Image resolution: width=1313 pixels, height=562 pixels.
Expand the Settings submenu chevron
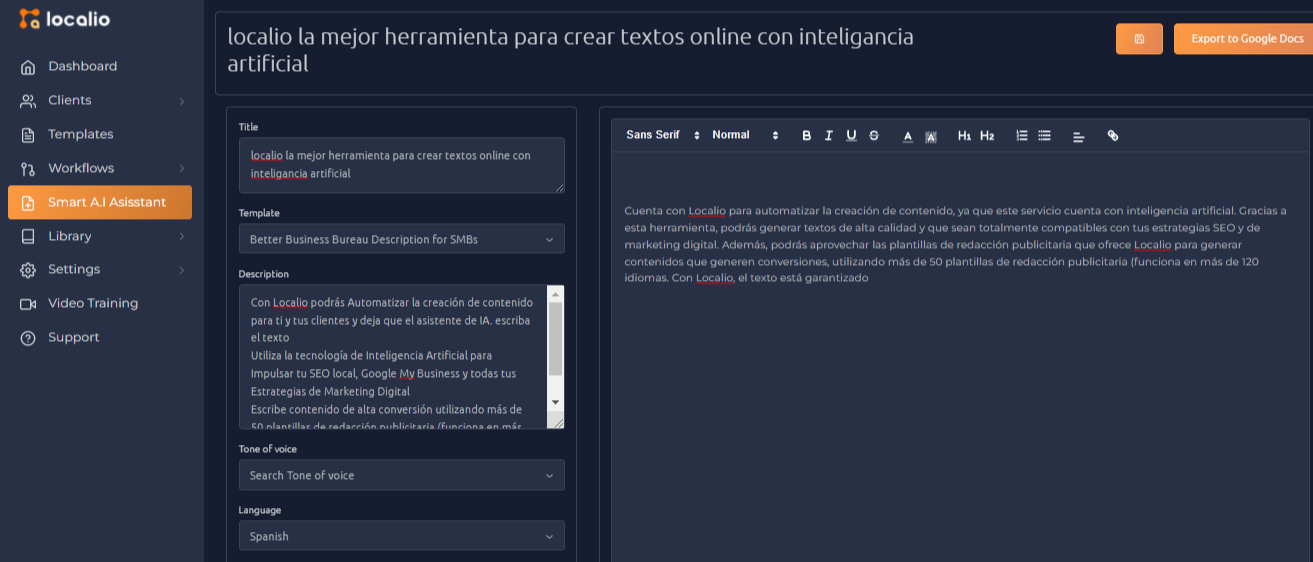tap(182, 270)
